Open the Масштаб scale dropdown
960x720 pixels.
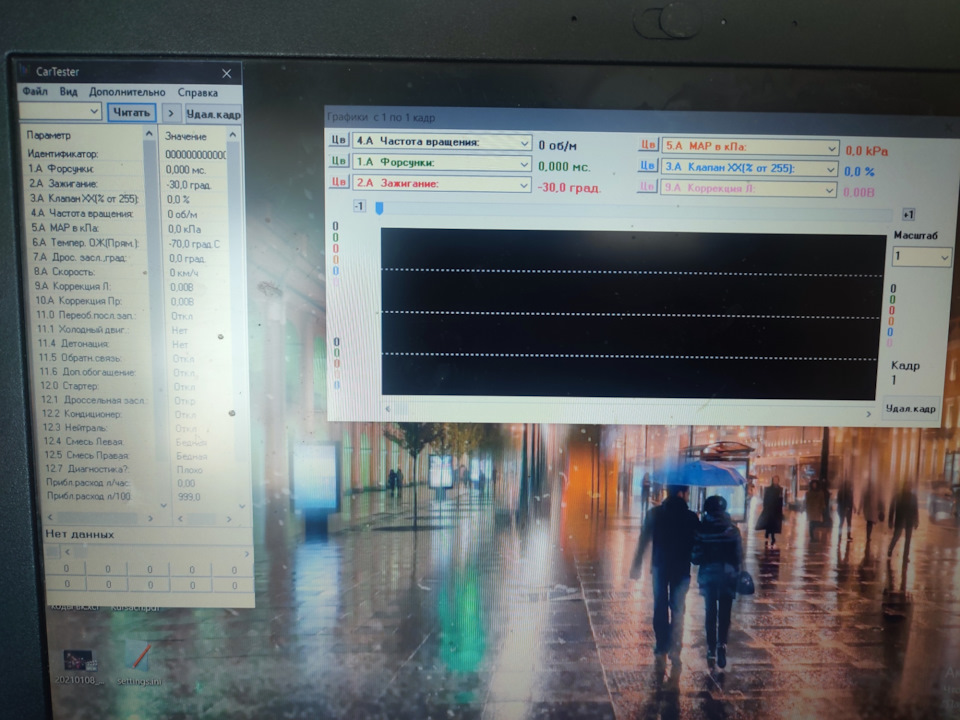(x=921, y=257)
